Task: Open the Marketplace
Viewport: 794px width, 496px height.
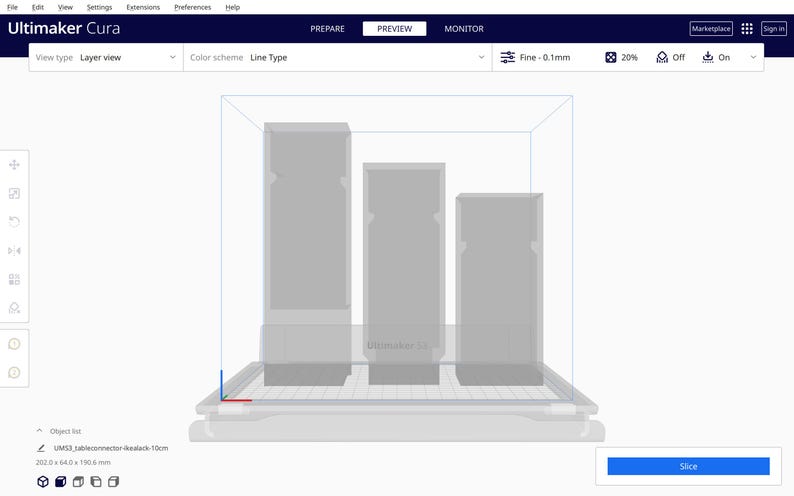Action: click(x=711, y=29)
